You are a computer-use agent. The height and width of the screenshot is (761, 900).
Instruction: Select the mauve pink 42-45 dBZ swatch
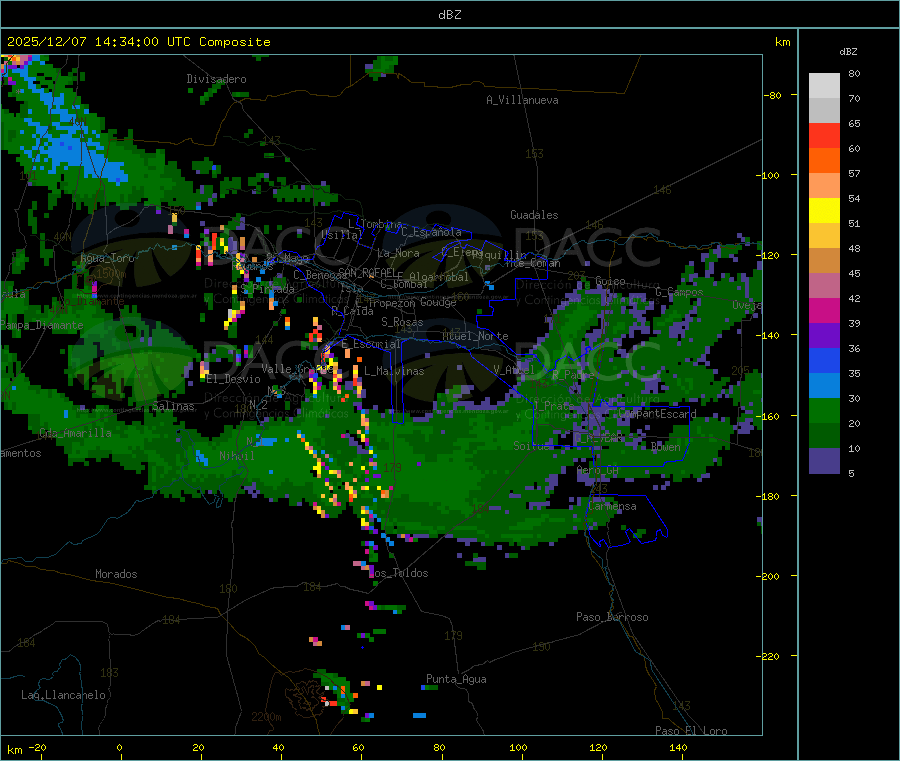pos(824,286)
